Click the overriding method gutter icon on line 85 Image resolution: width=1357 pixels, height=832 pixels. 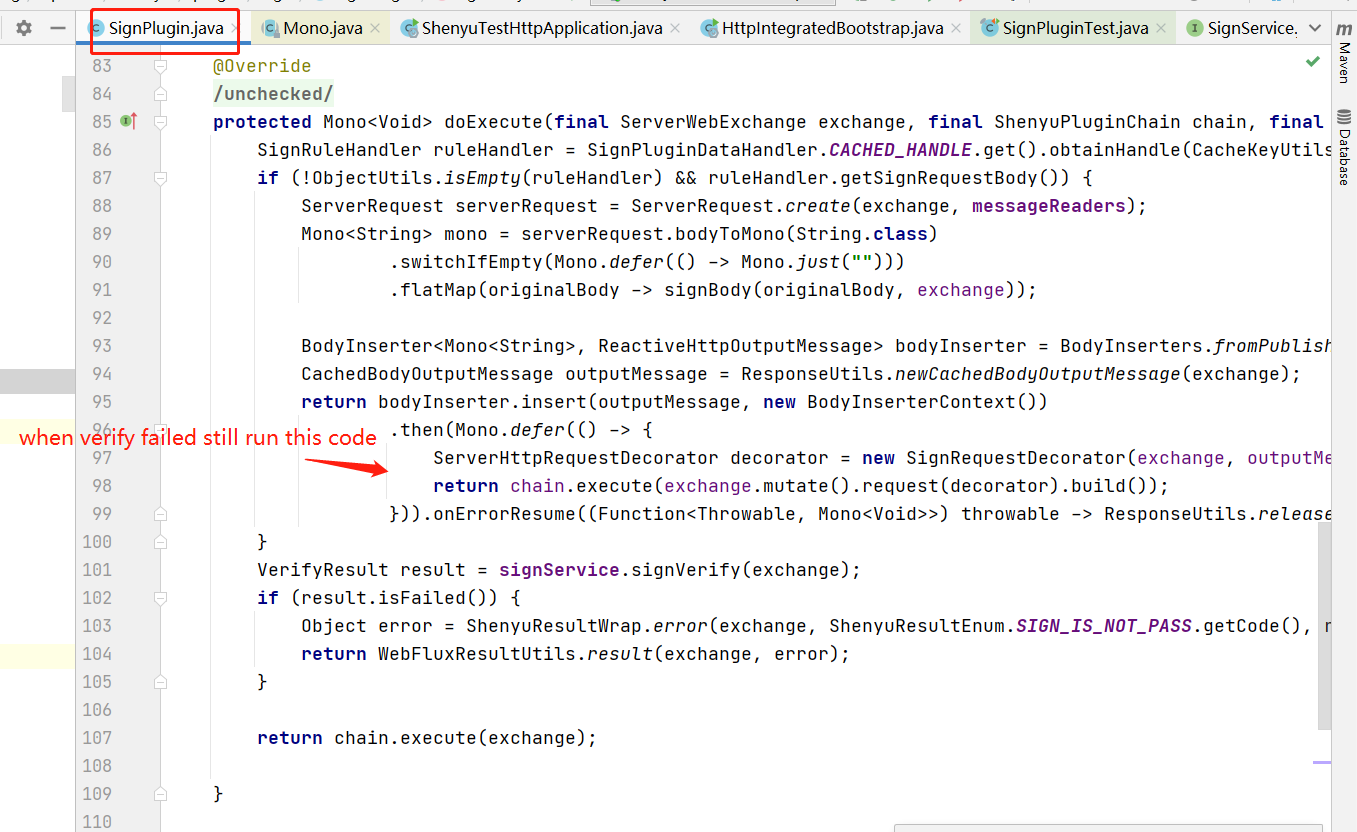(x=129, y=122)
